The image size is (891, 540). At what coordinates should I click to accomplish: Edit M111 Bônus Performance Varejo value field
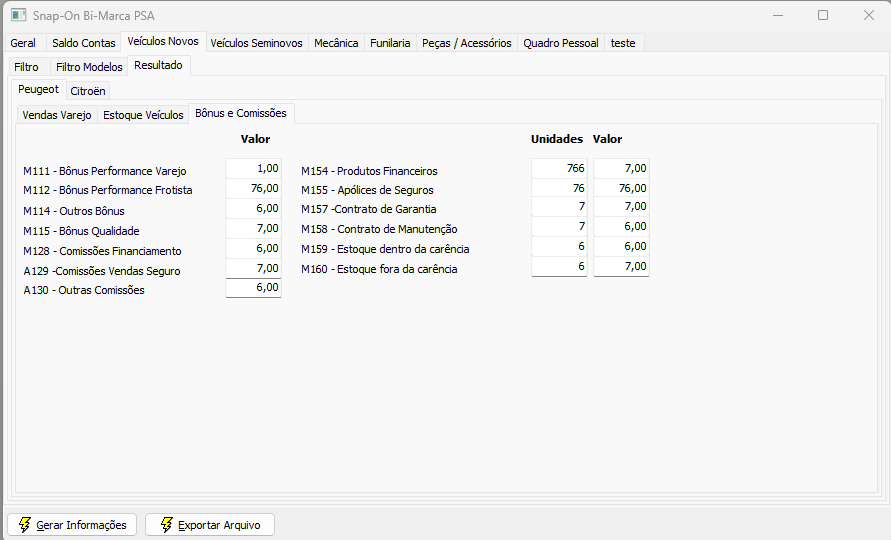[x=253, y=169]
